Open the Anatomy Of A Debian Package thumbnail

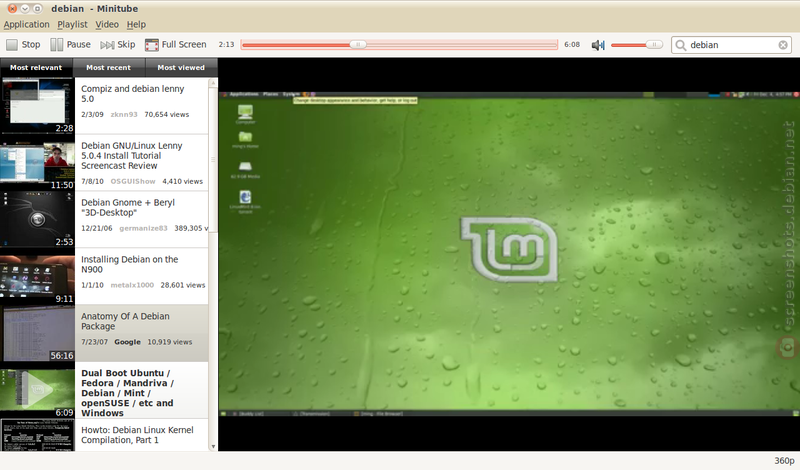(37, 333)
